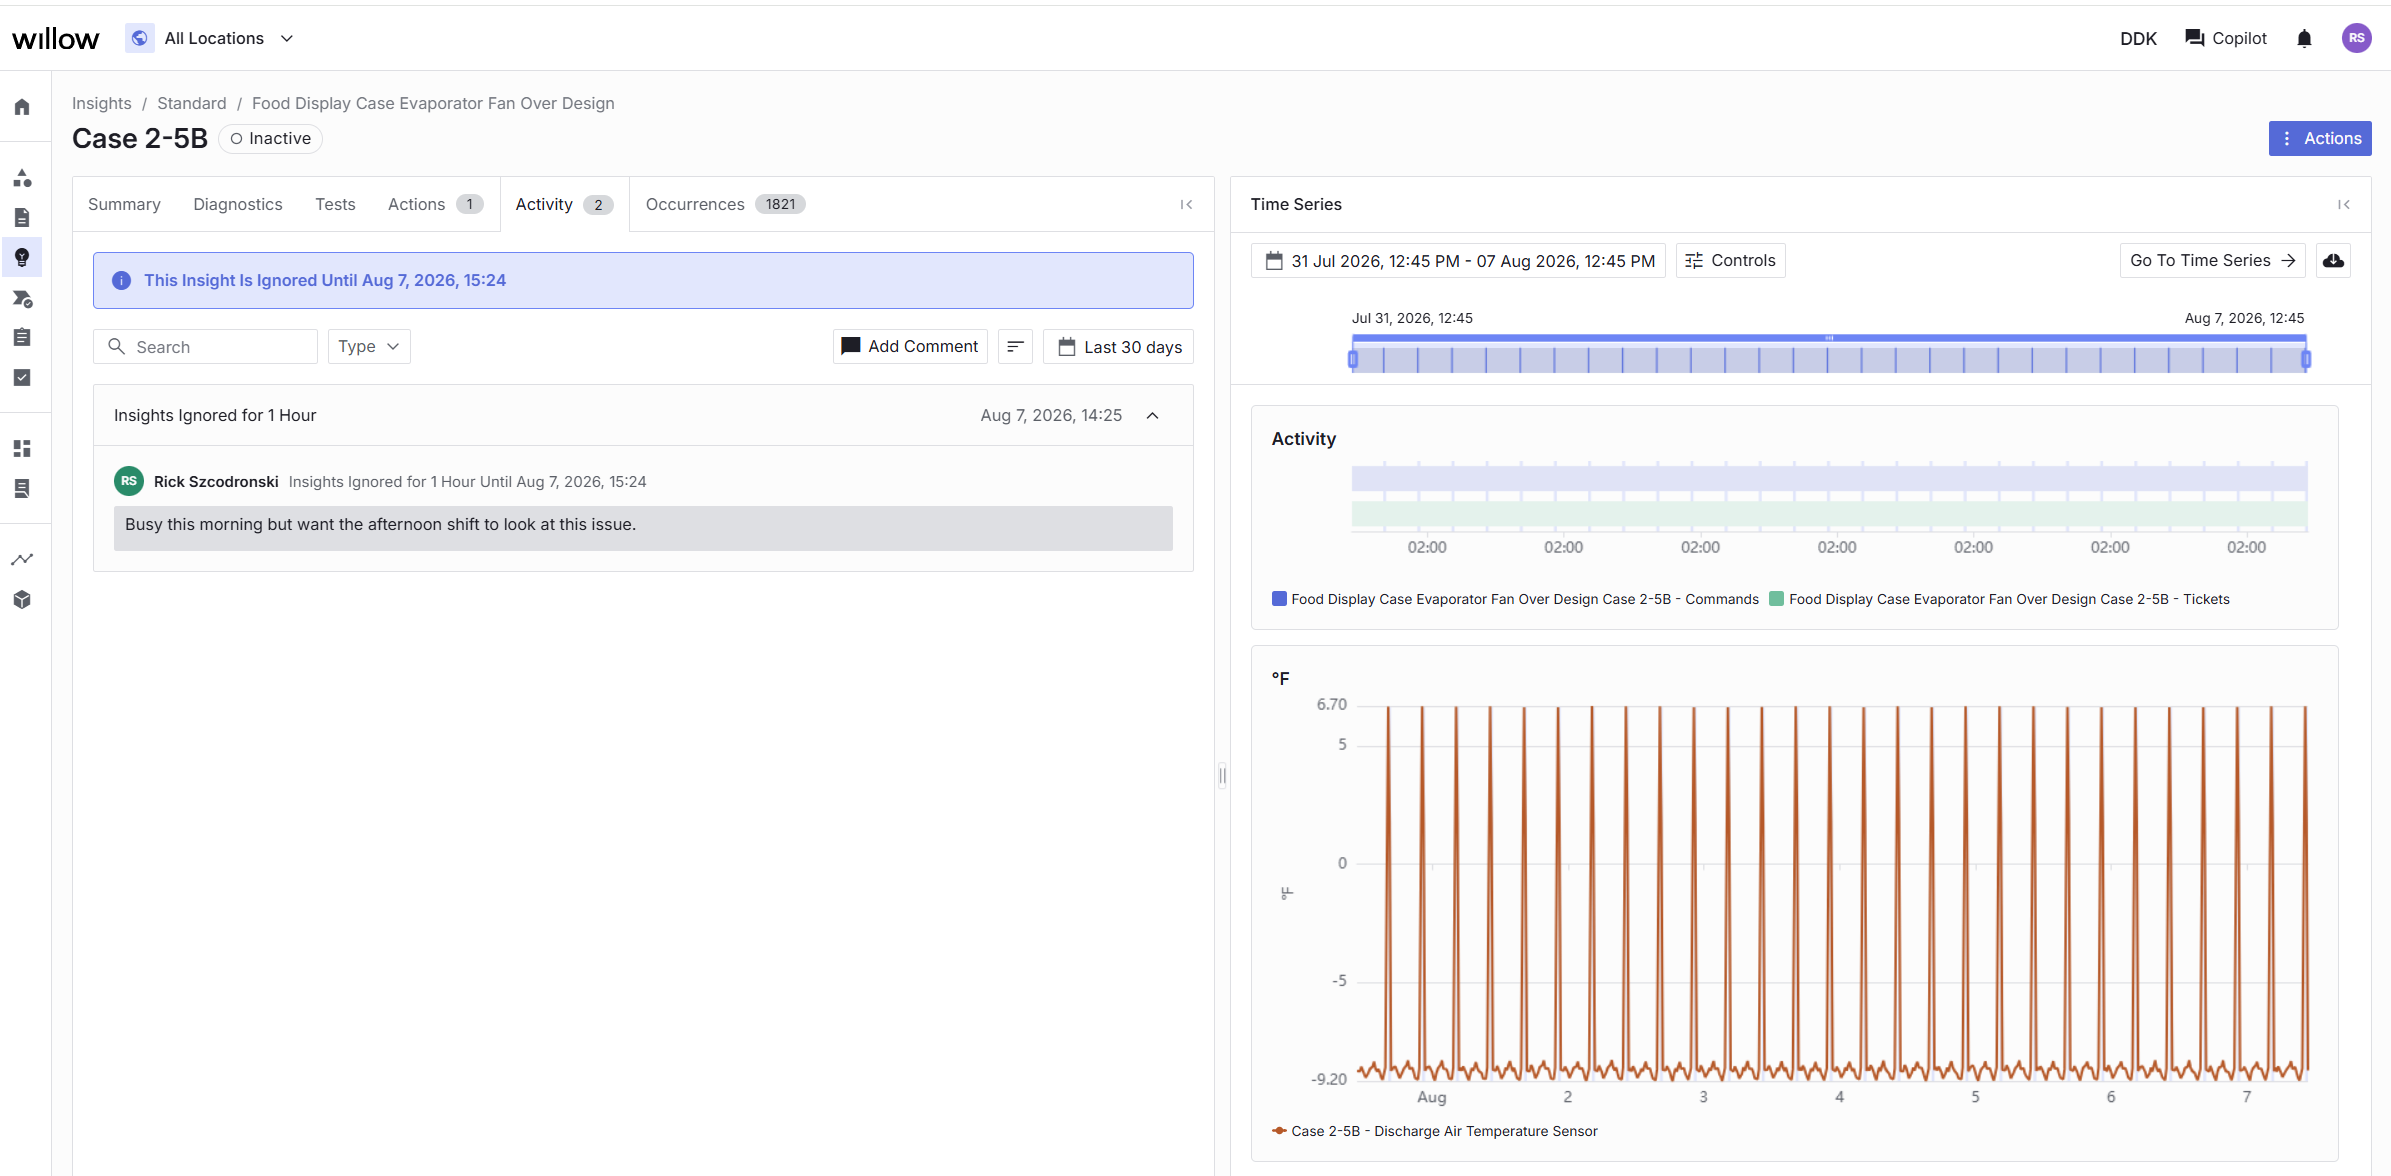Select the Activity tab
Screen dimensions: 2391x1176
click(x=564, y=205)
